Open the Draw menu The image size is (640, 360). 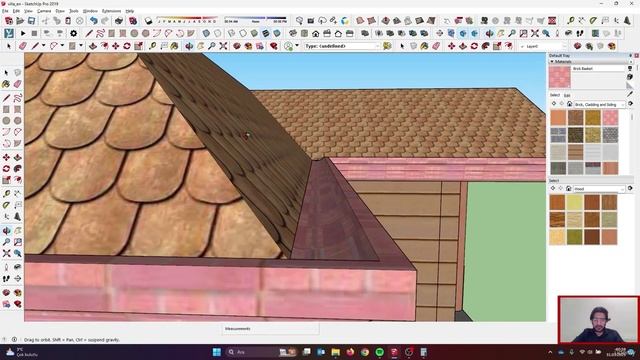tap(60, 11)
